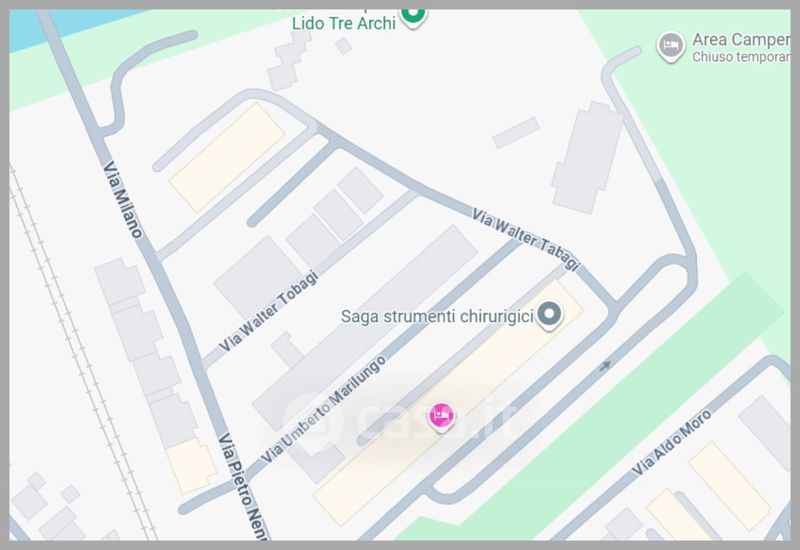Image resolution: width=800 pixels, height=550 pixels.
Task: Click the railway tracks line on the map
Action: 82,352
